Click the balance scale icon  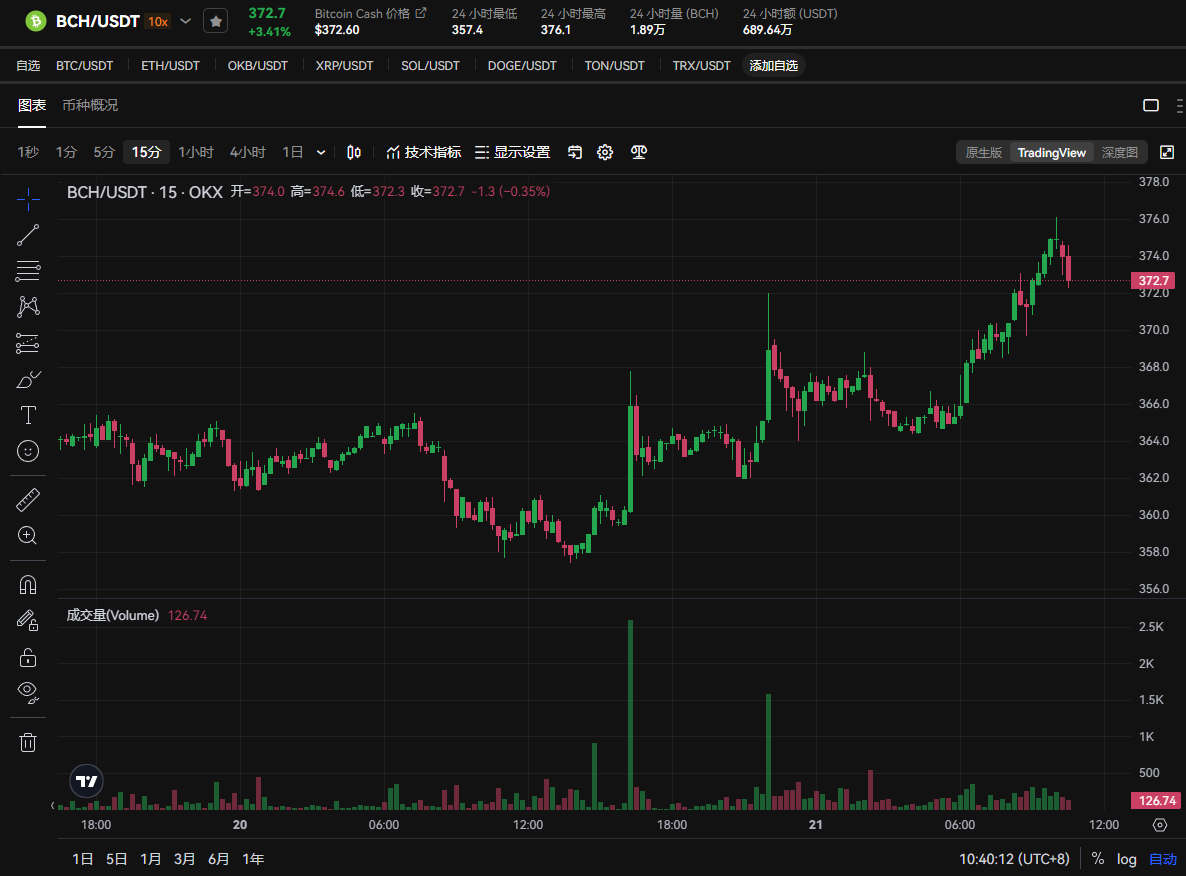pyautogui.click(x=639, y=152)
